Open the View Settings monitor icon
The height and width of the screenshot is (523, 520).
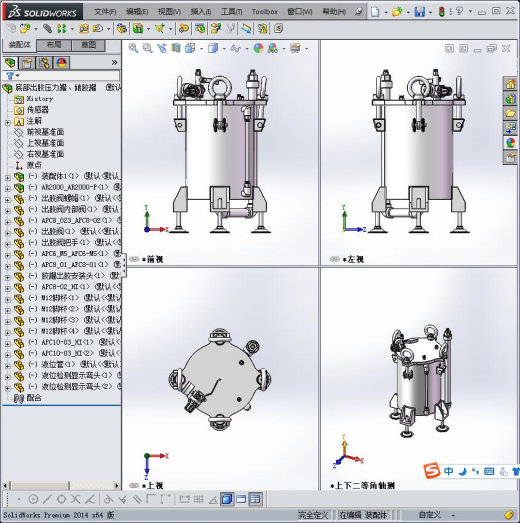point(295,48)
